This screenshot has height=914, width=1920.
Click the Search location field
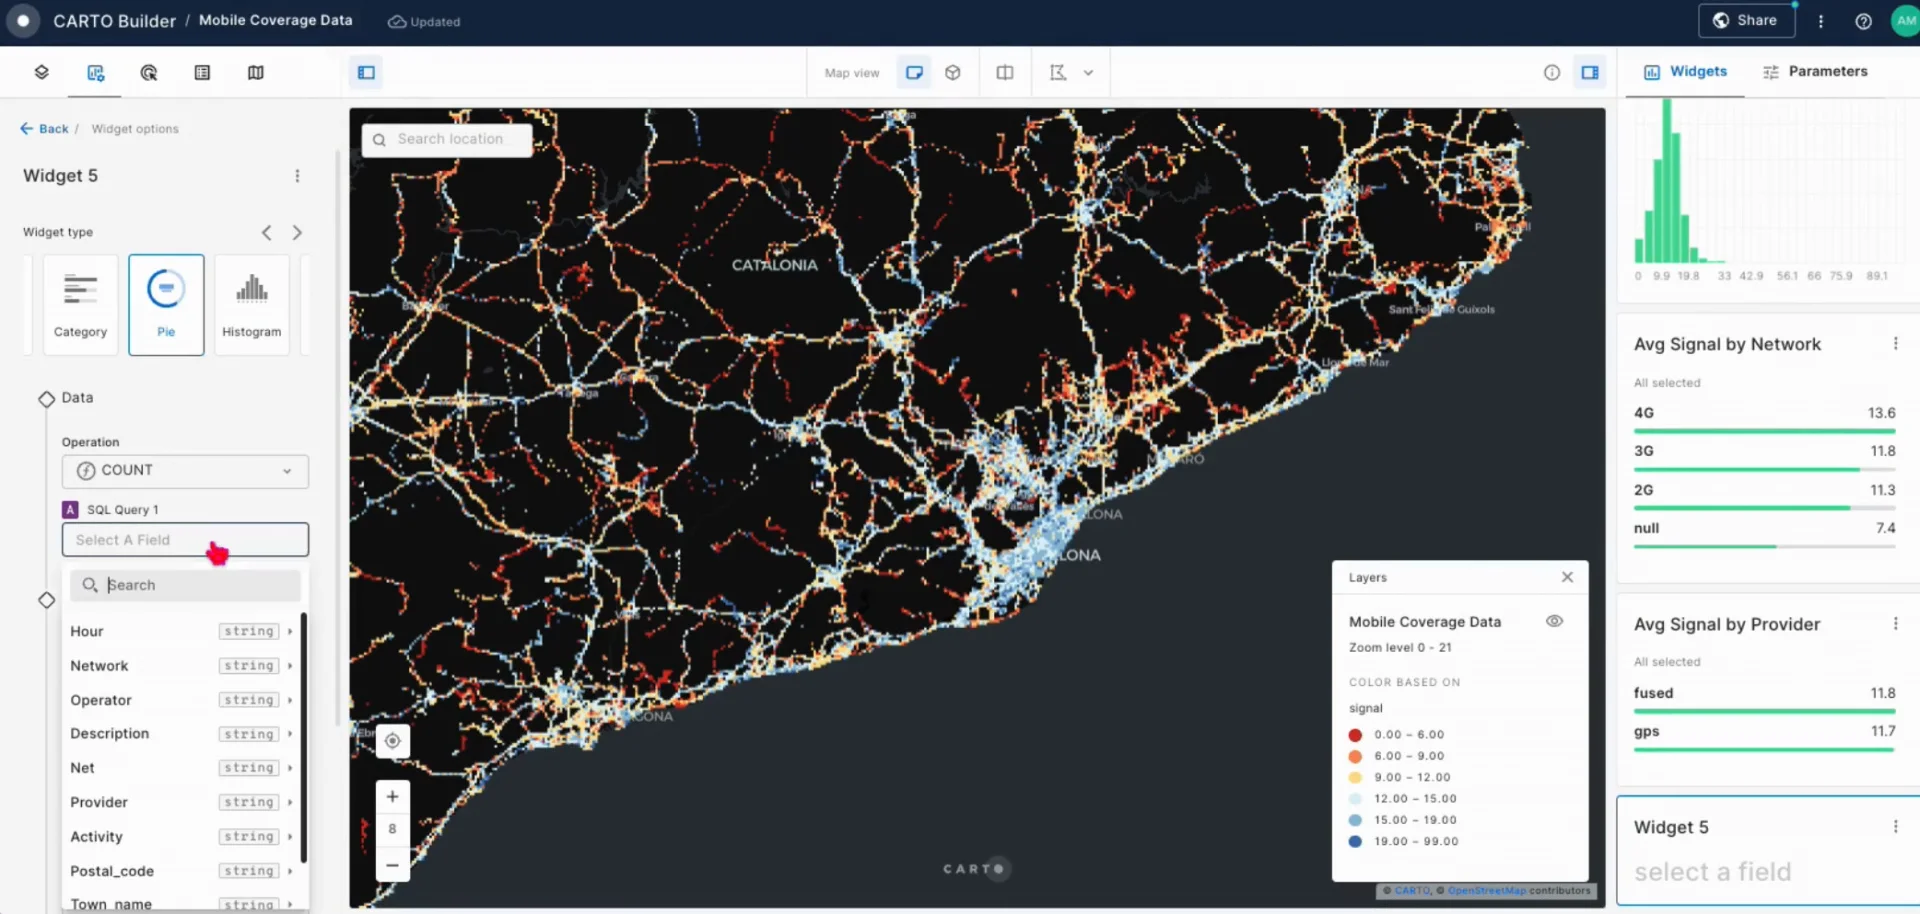[x=447, y=139]
